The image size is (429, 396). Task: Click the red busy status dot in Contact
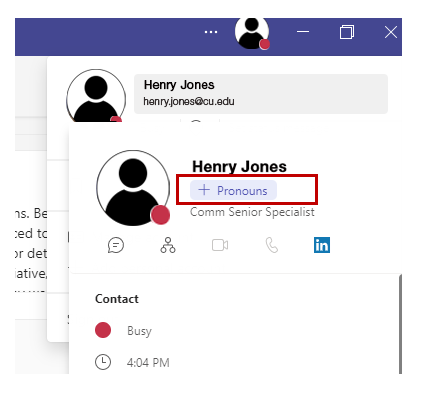tap(103, 330)
